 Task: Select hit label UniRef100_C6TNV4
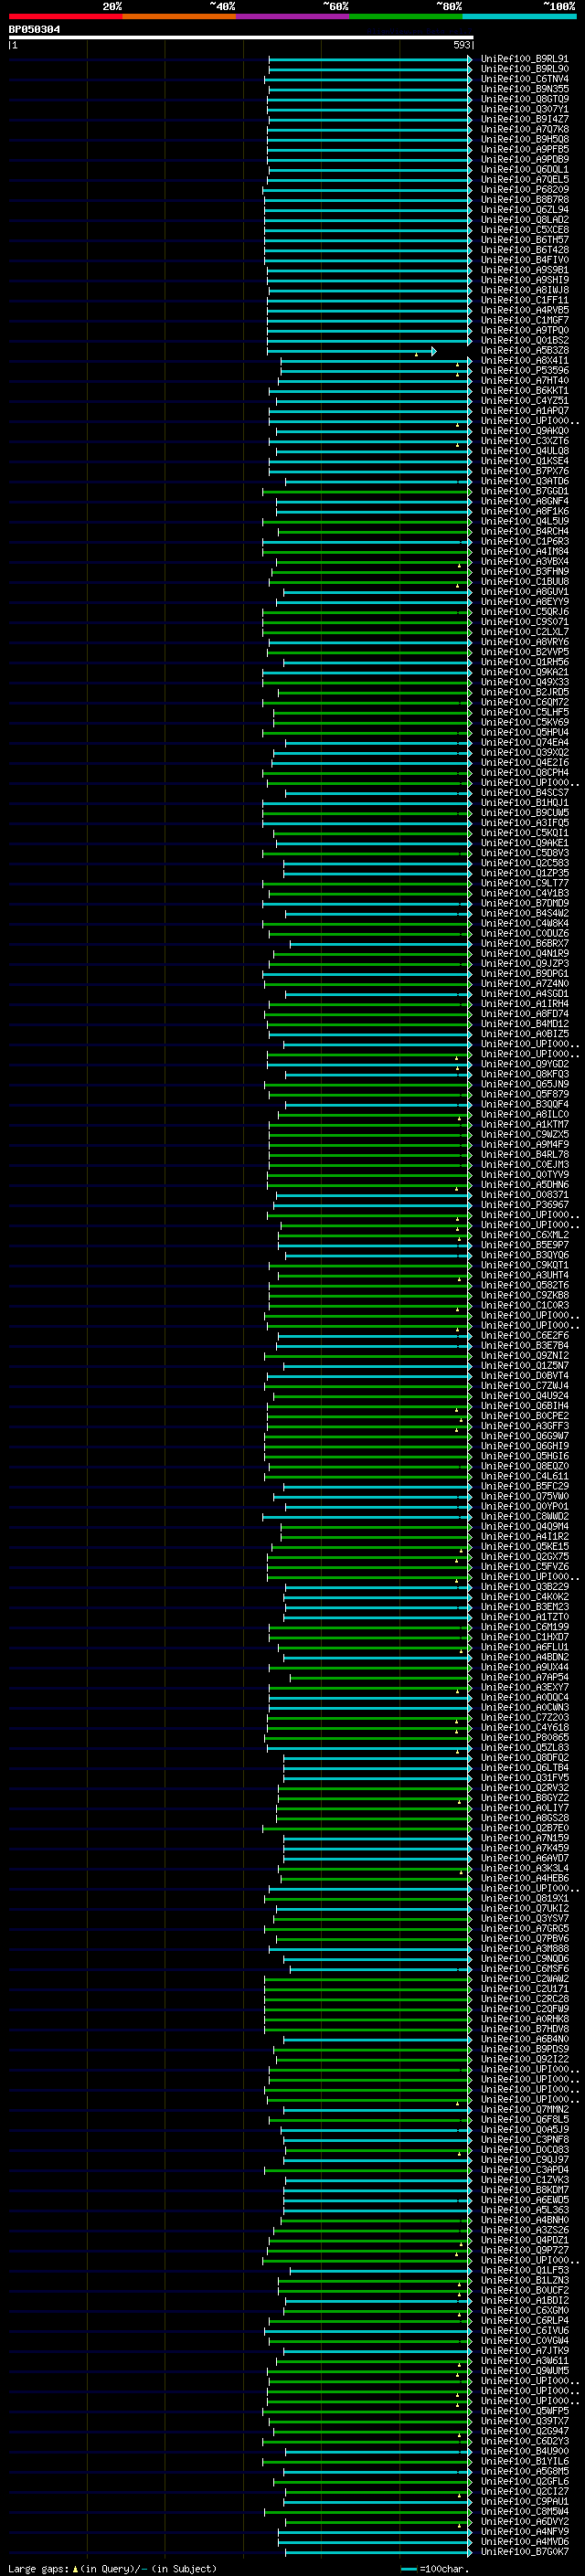pos(524,79)
